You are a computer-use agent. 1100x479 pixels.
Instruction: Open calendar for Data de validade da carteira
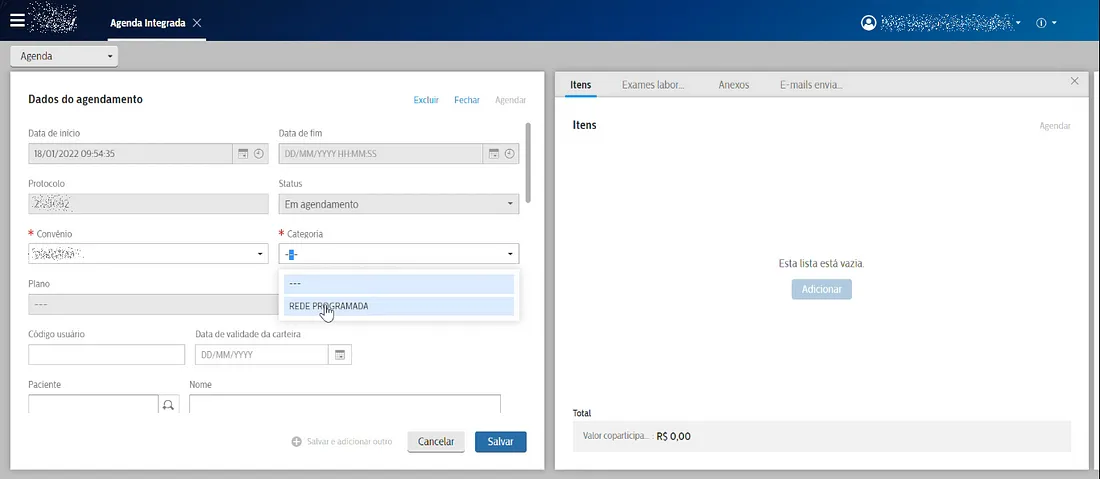[340, 355]
